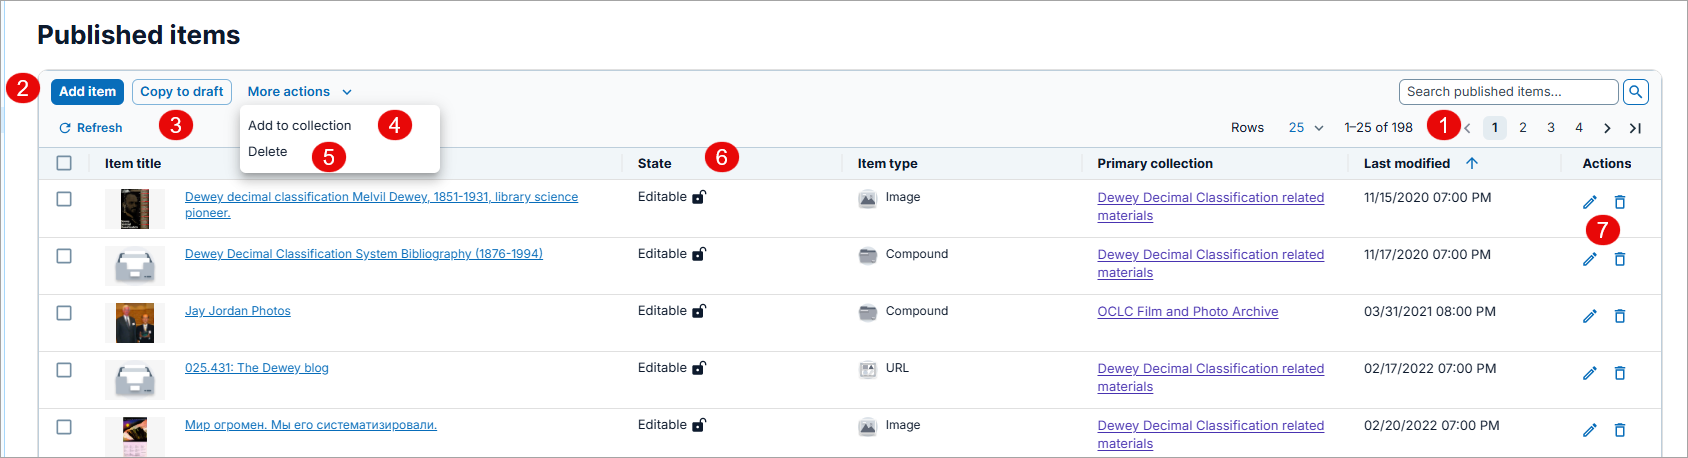Click the lock icon in Jay Jordan Photos row

[x=699, y=311]
